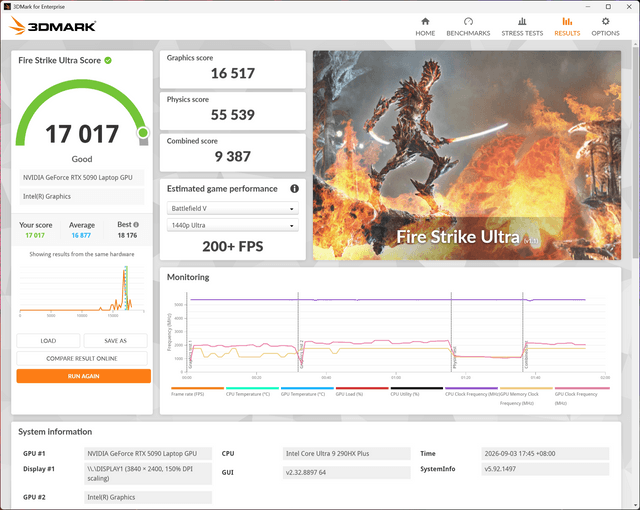Switch to the BENCHMARKS tab label
Screen dimensions: 640x510
point(468,33)
